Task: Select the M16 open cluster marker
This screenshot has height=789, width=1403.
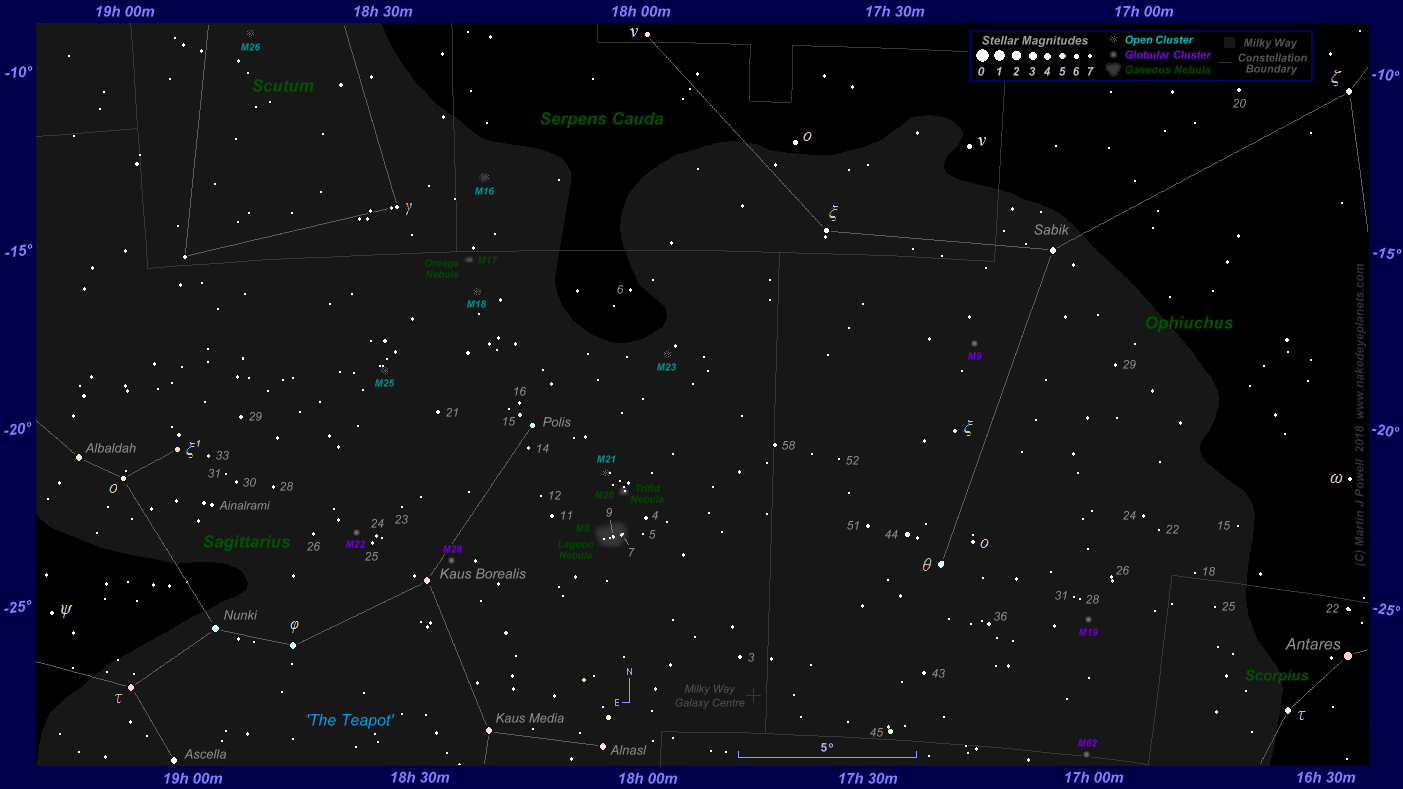Action: [484, 178]
